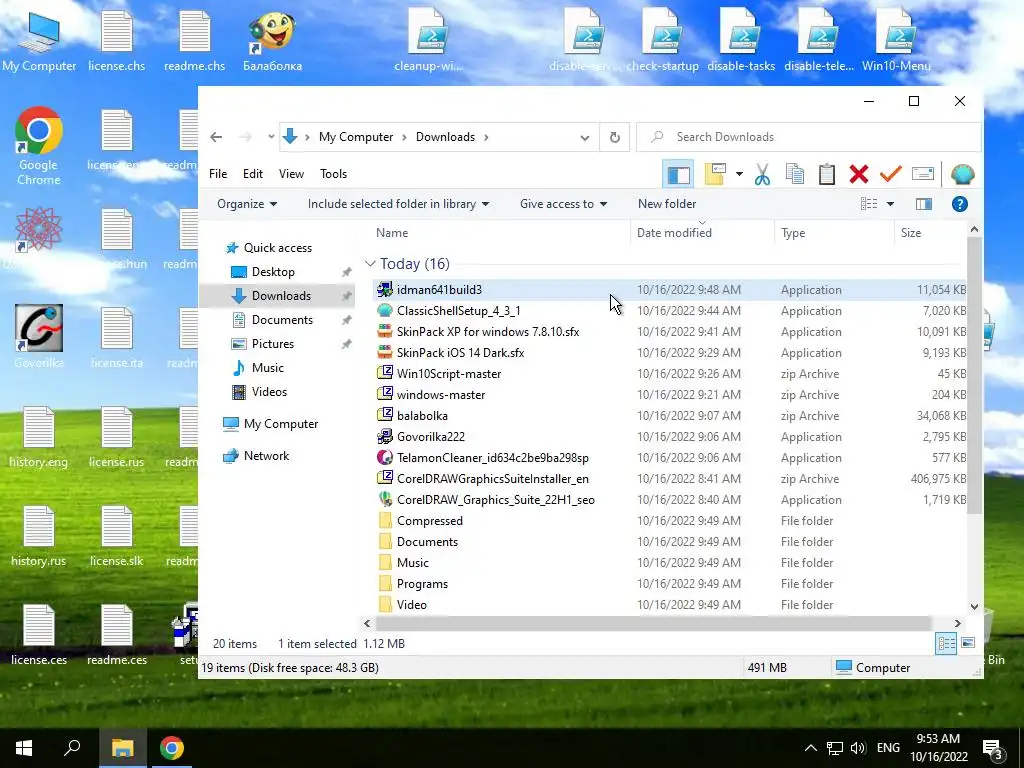Open Chrome from the taskbar
Image resolution: width=1024 pixels, height=768 pixels.
point(172,748)
